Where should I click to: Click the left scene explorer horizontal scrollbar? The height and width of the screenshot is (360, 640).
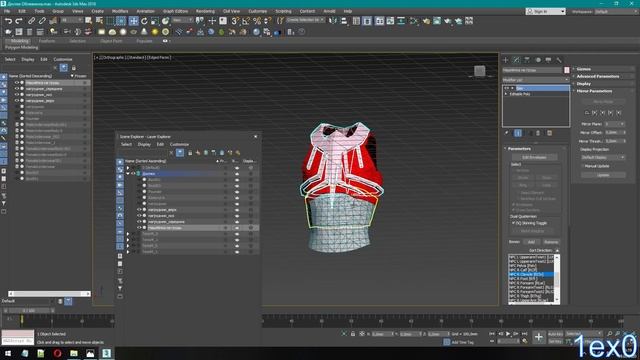click(x=49, y=293)
